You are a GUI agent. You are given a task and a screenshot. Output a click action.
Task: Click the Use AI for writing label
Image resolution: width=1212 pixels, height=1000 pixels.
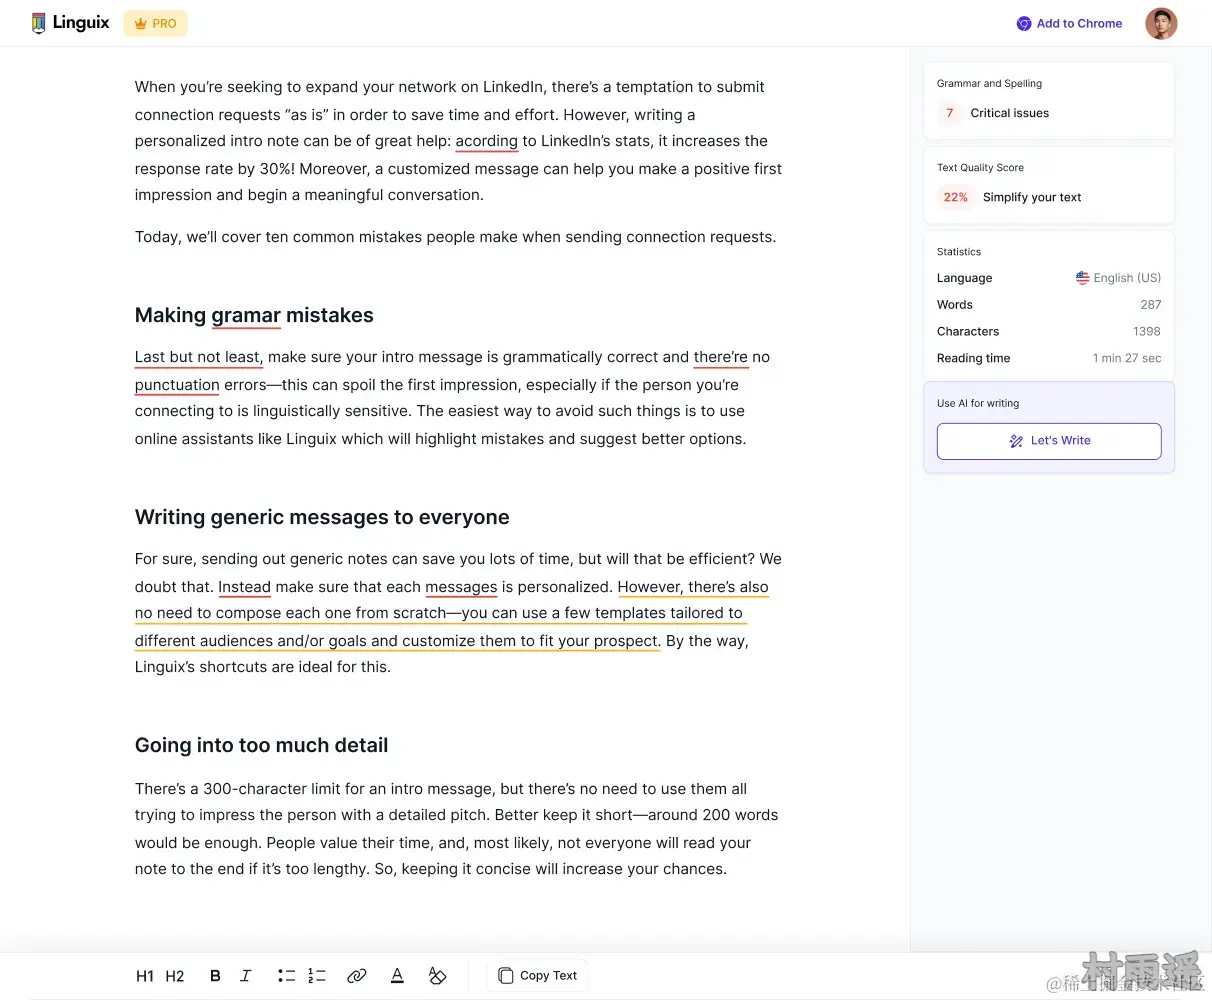(978, 404)
